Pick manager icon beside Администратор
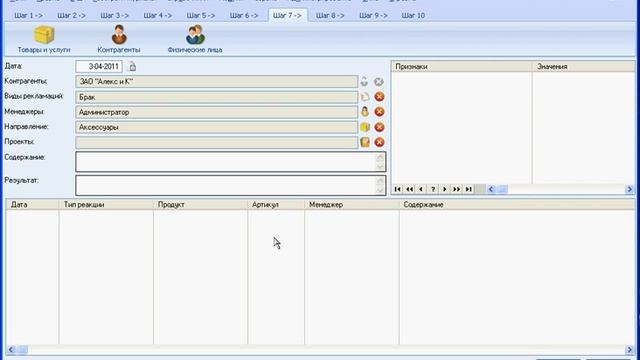This screenshot has width=640, height=360. (364, 112)
